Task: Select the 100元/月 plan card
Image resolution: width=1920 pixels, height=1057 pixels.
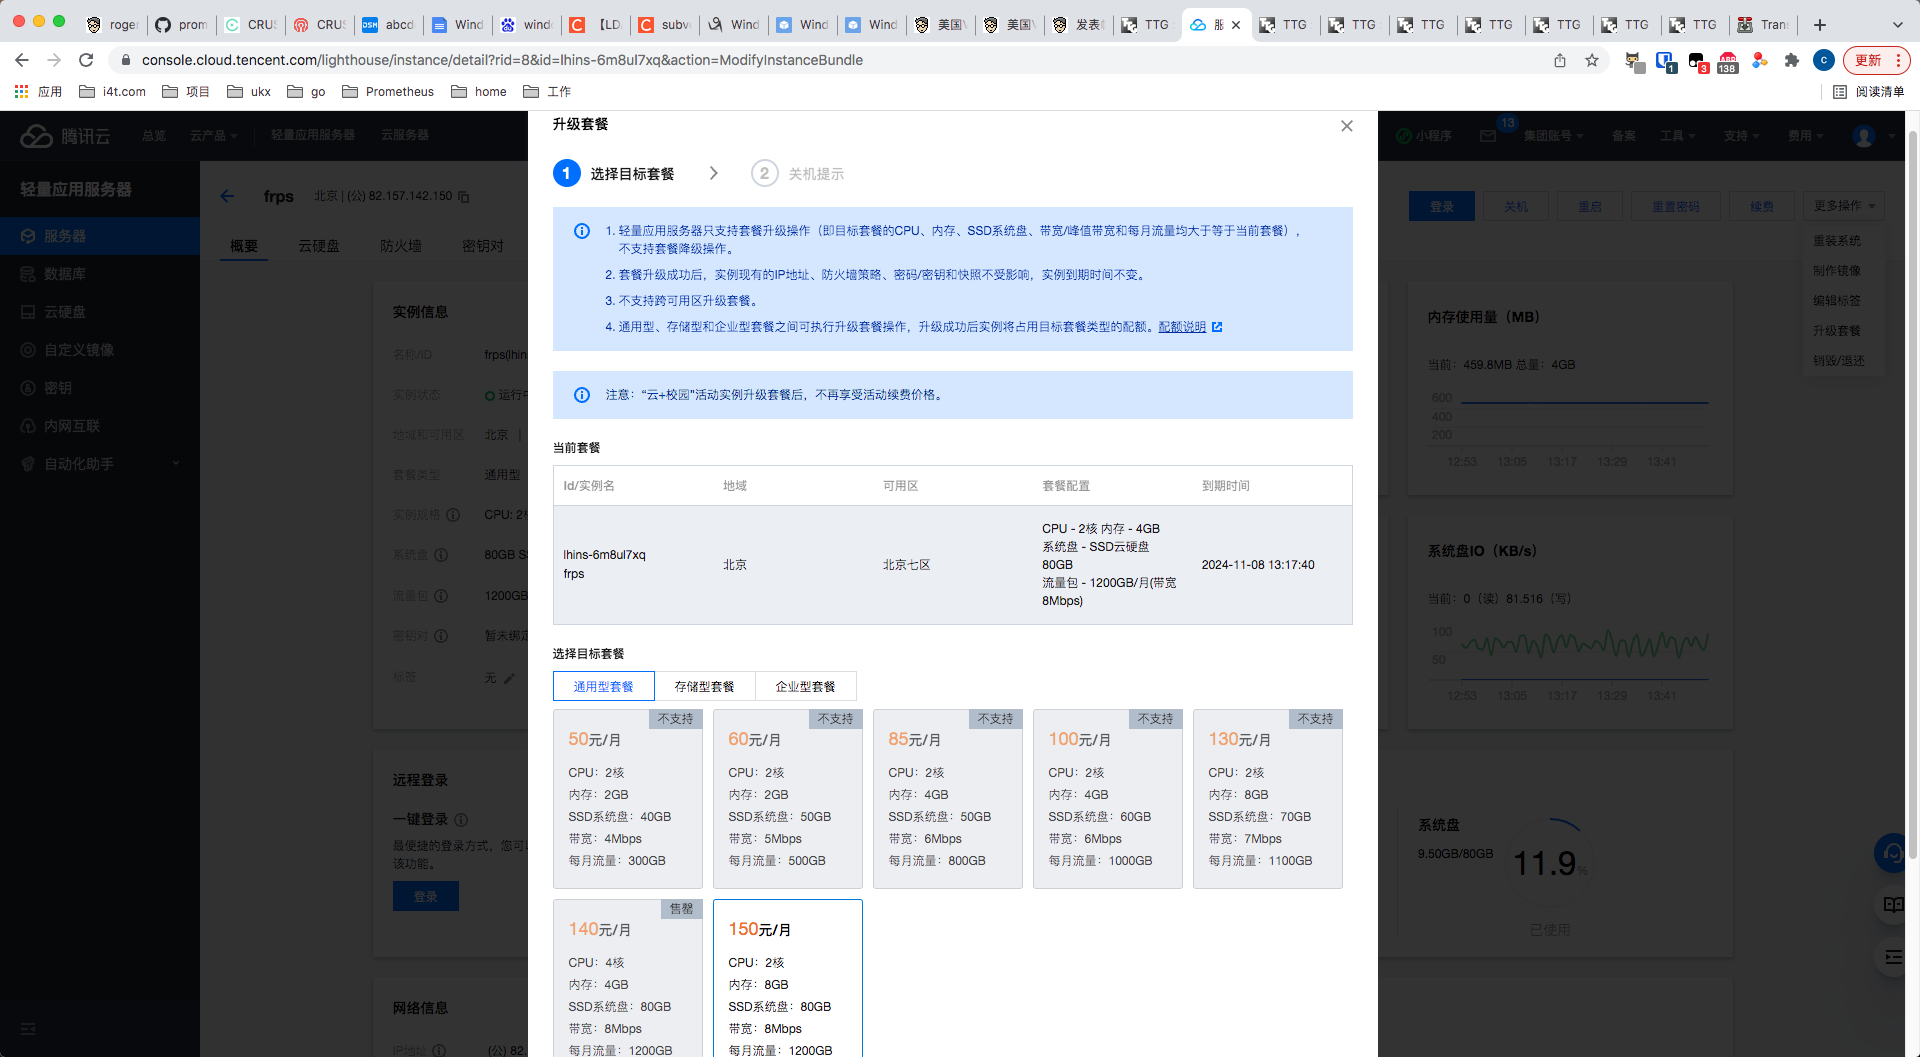Action: tap(1108, 799)
